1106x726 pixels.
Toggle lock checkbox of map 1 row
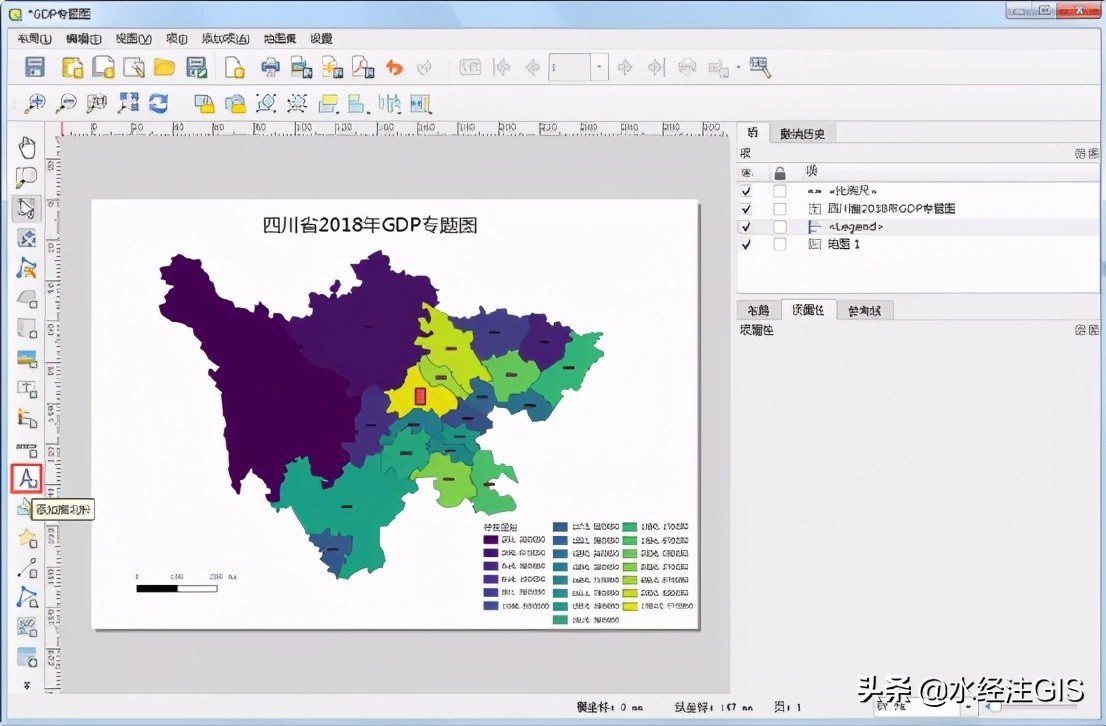(779, 244)
